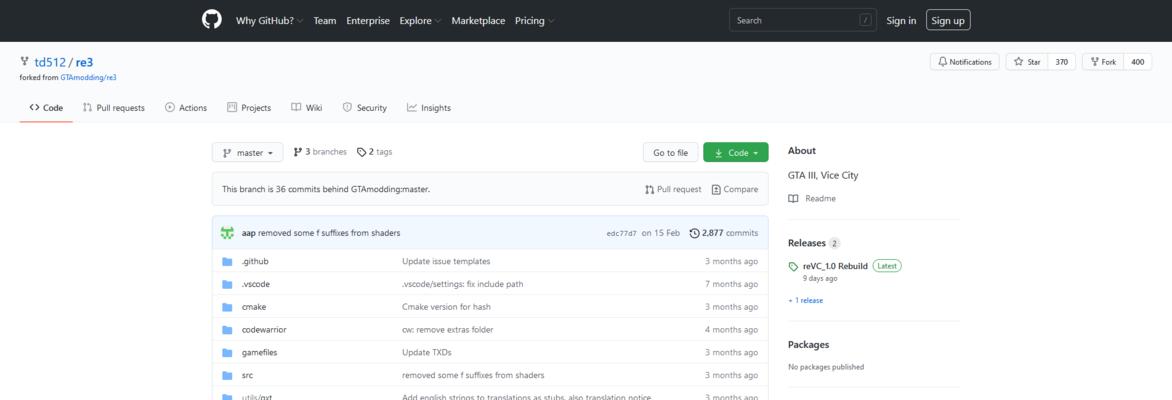Expand the Explore menu

point(420,21)
